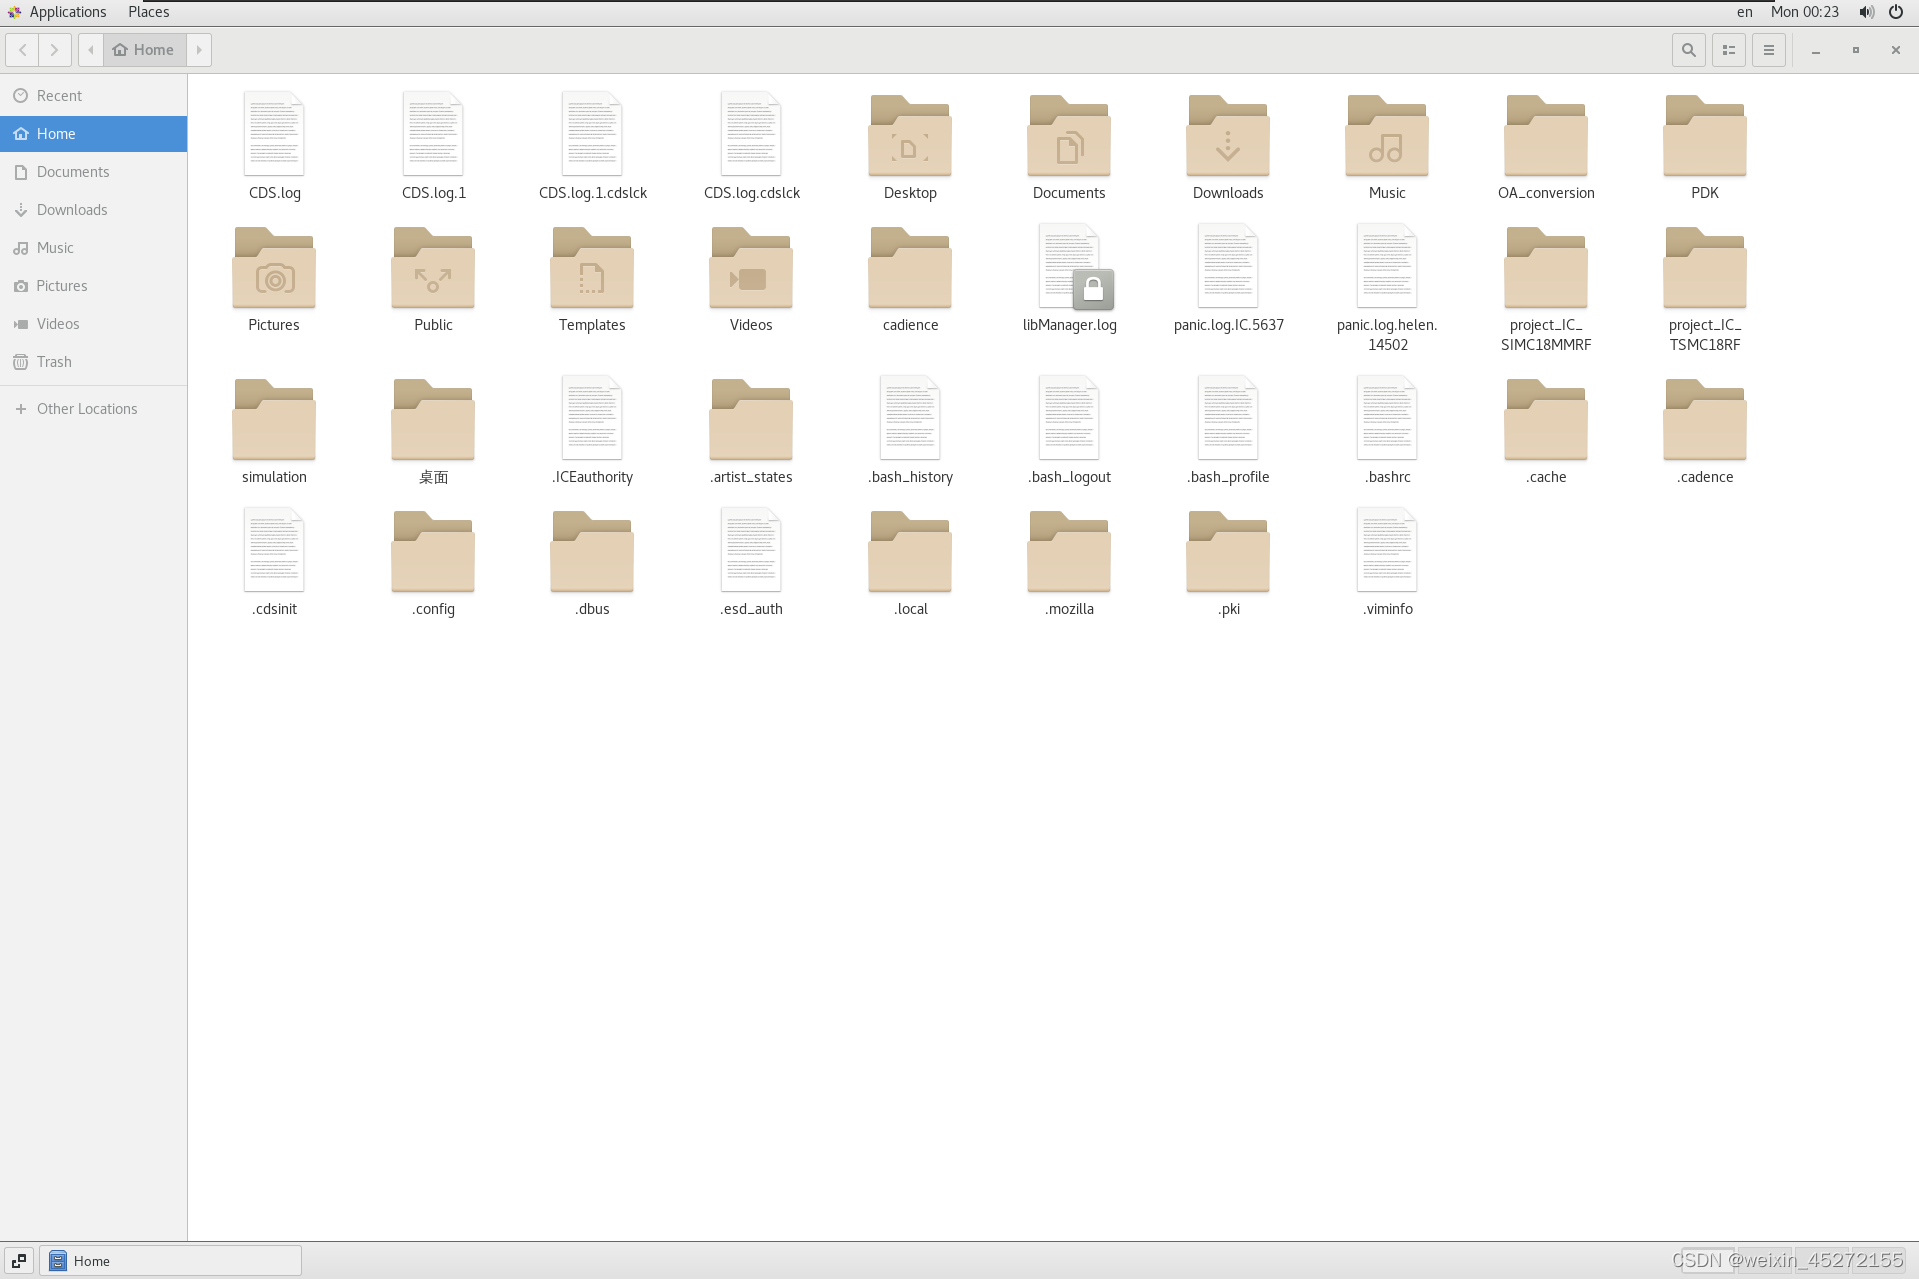Select the Templates folder icon
Image resolution: width=1919 pixels, height=1279 pixels.
tap(591, 269)
